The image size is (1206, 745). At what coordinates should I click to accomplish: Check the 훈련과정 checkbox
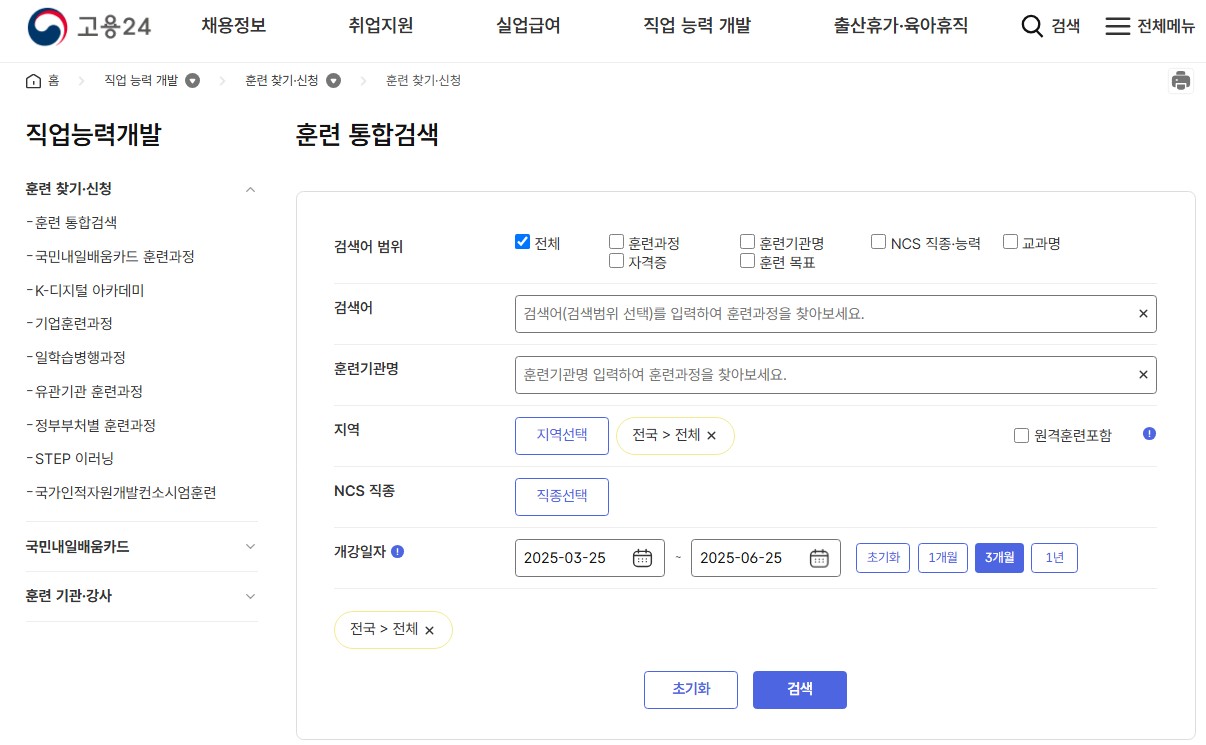click(x=616, y=240)
